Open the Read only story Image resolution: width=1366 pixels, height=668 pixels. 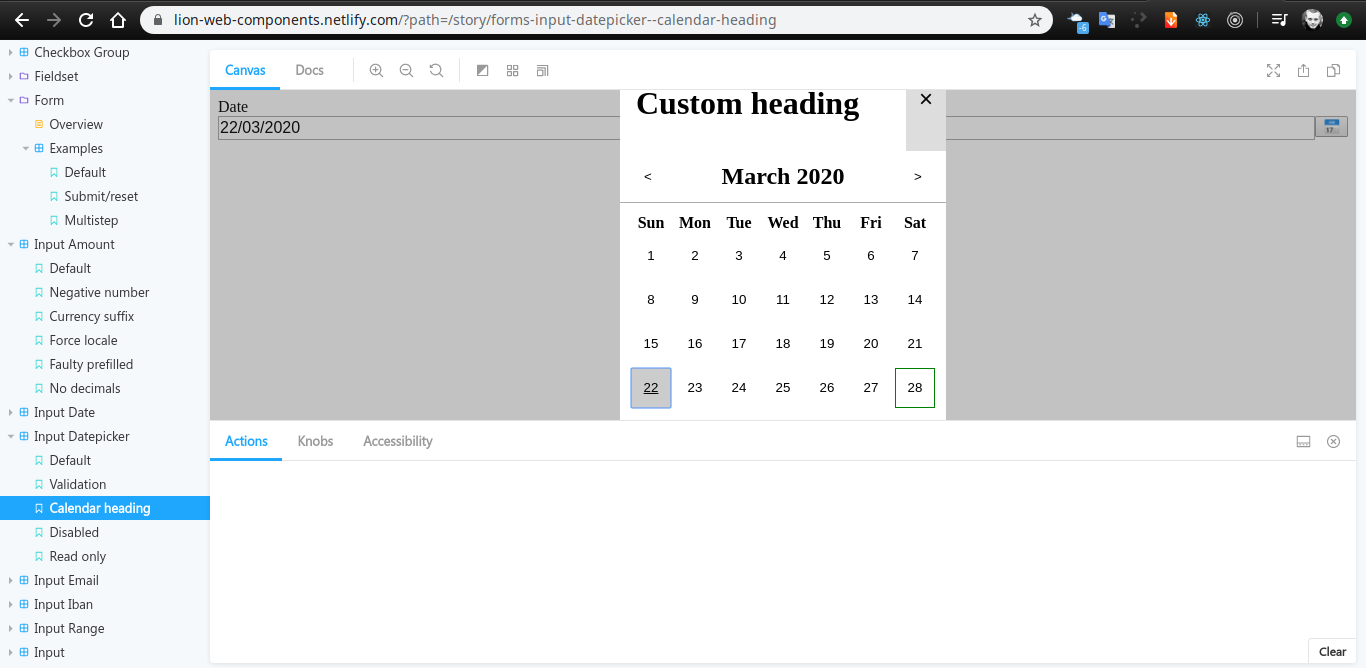(x=77, y=556)
